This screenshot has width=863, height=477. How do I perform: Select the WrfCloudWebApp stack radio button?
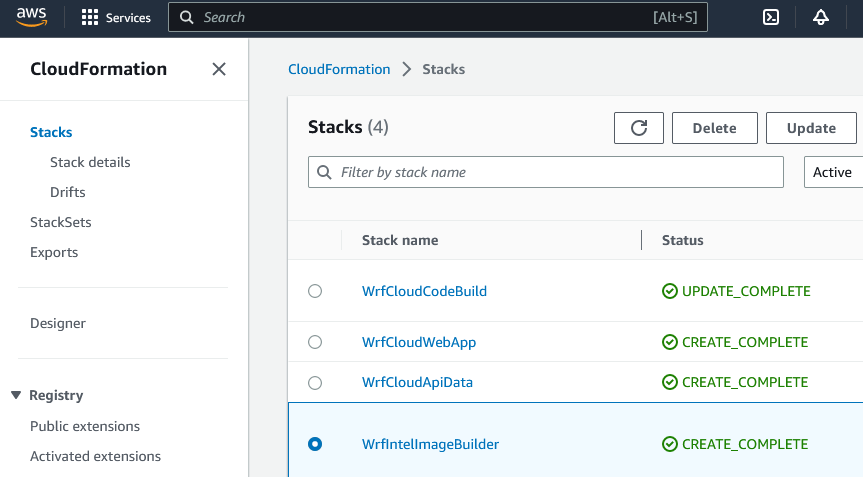pos(315,342)
